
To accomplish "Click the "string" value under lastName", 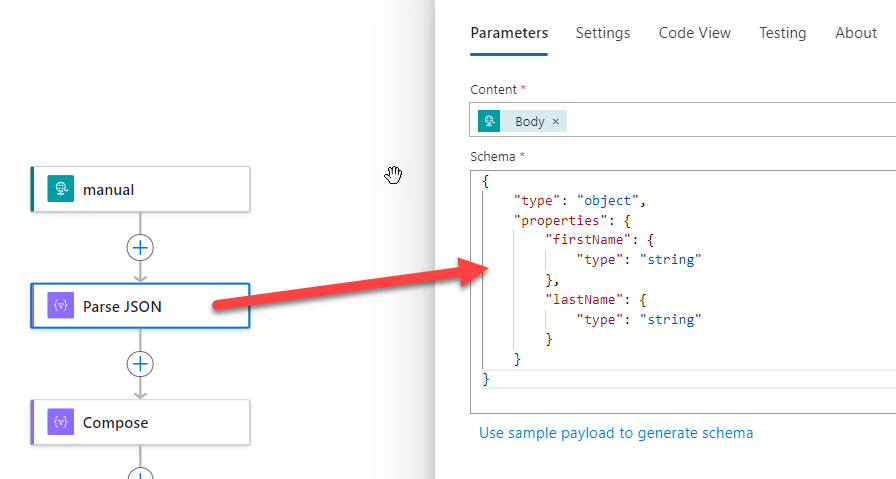I will 670,320.
